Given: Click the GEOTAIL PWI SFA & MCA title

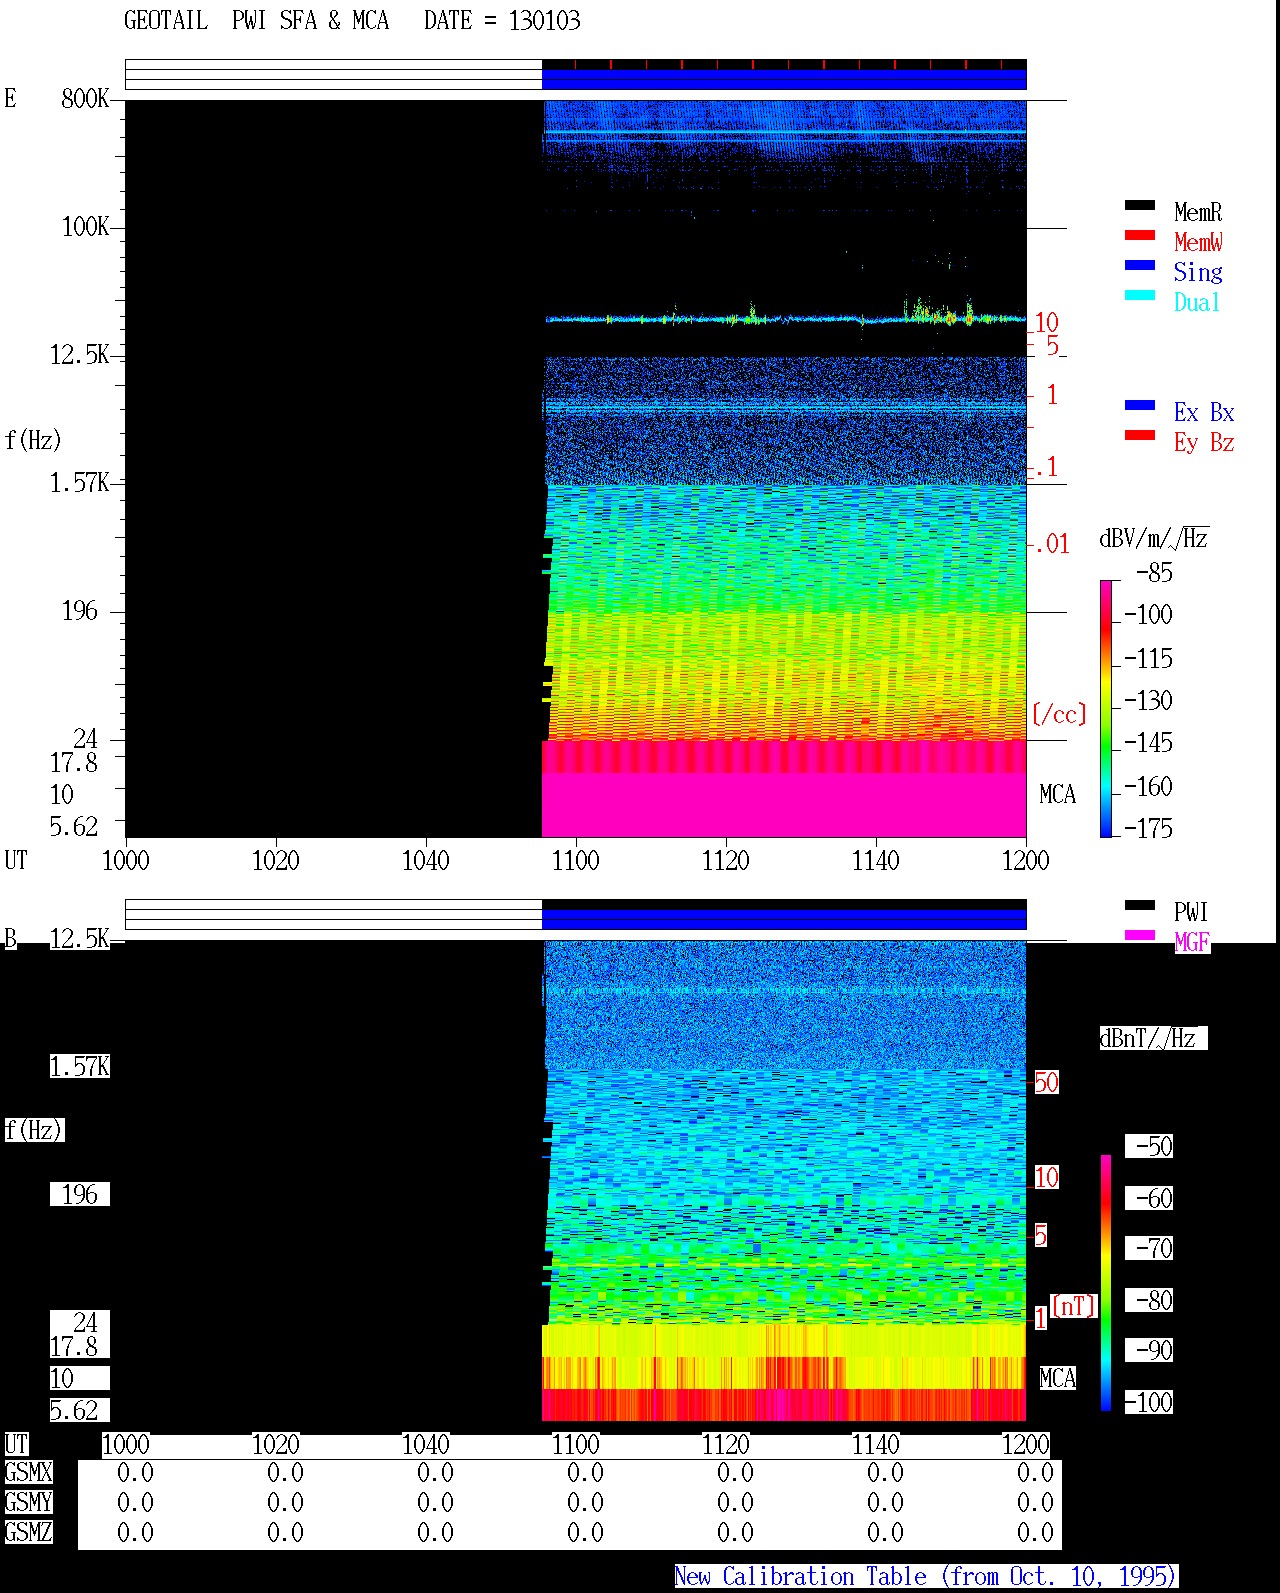Looking at the screenshot, I should [256, 20].
